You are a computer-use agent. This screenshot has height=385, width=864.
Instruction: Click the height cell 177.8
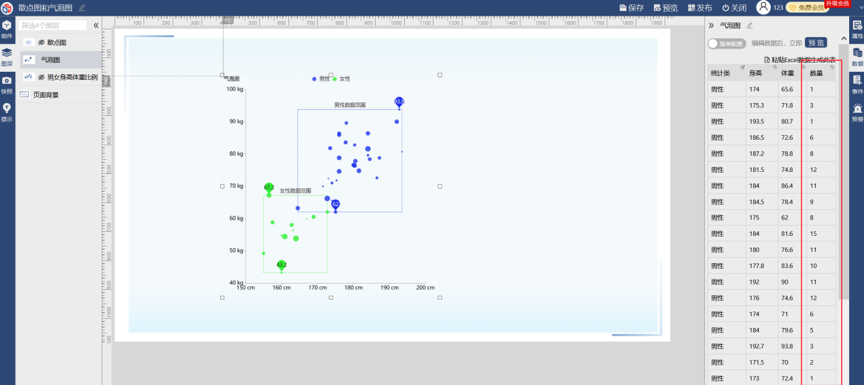[762, 266]
